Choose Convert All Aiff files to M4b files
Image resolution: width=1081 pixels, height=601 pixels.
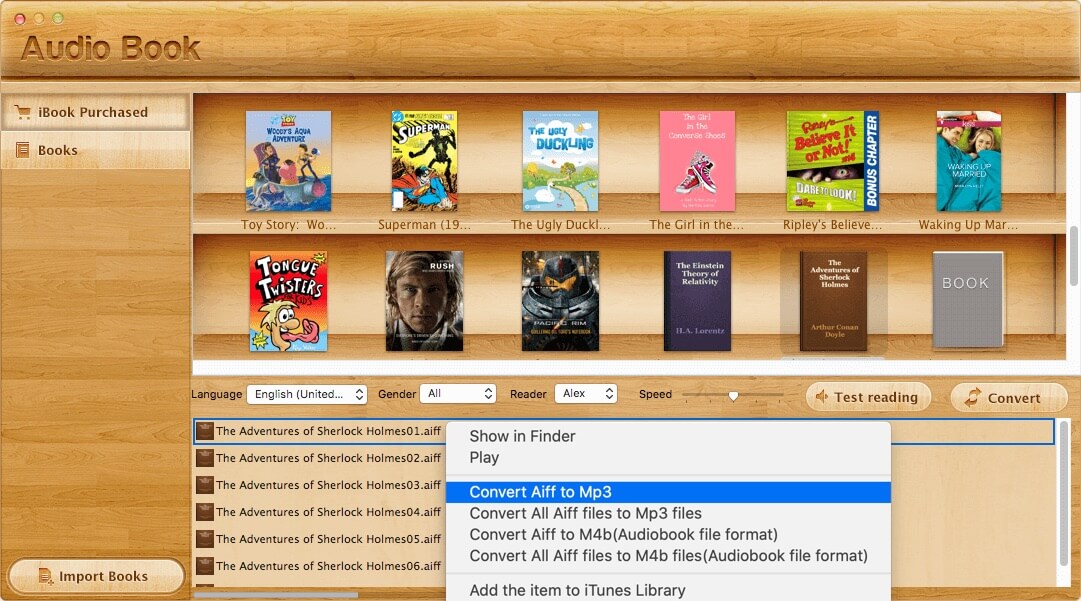[668, 556]
